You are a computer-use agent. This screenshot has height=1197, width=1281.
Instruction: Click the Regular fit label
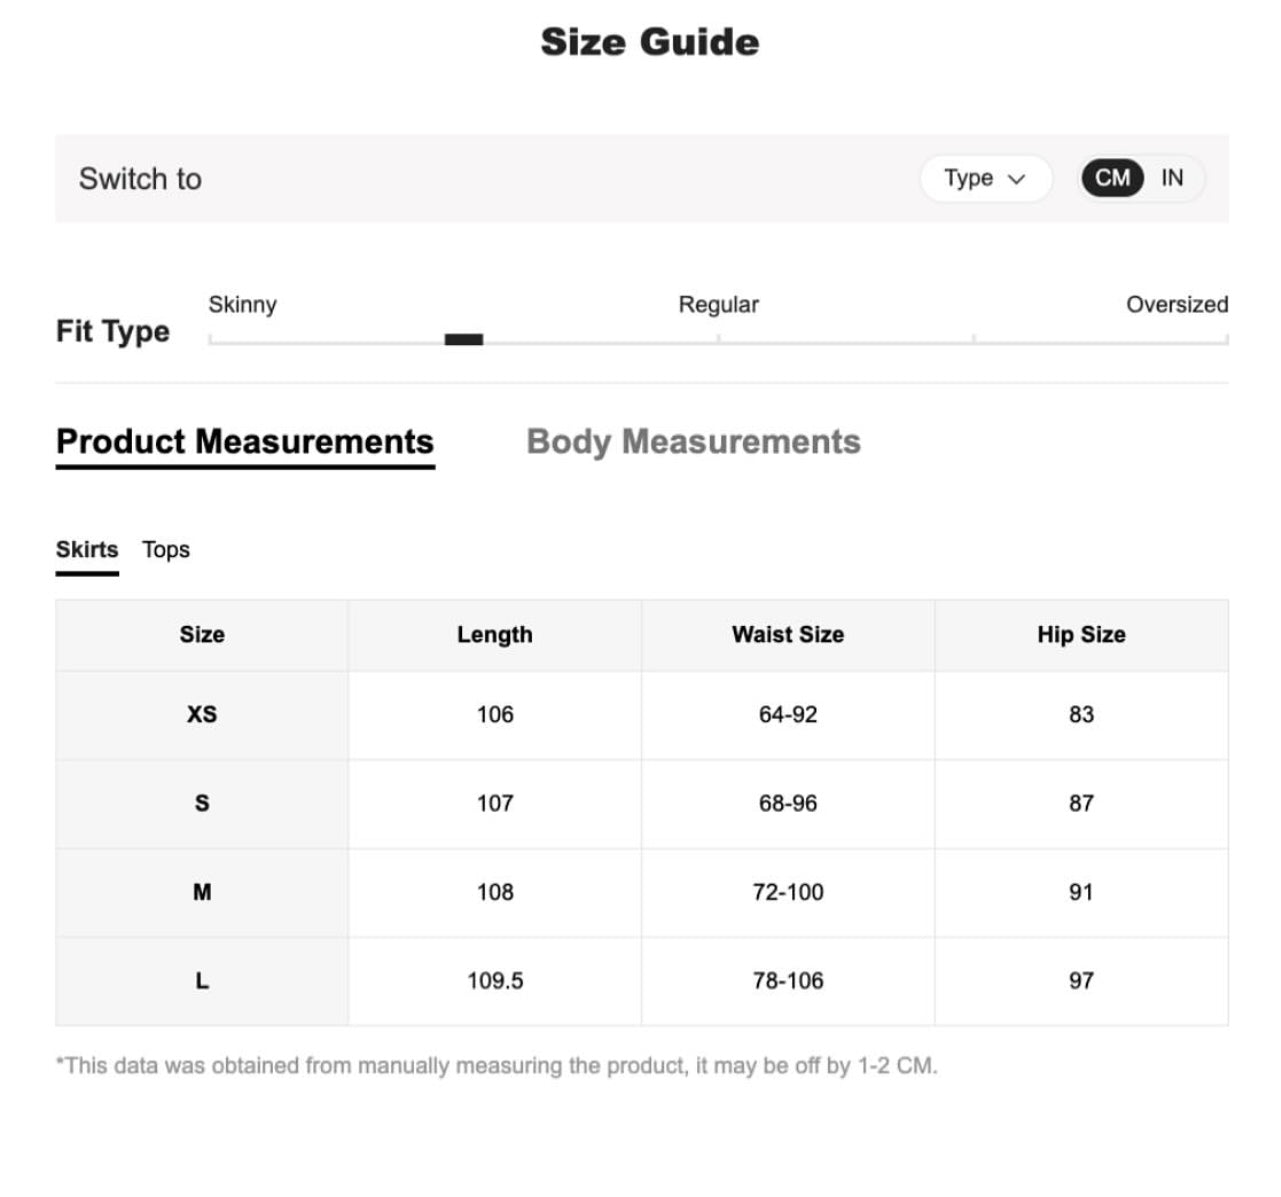coord(718,305)
